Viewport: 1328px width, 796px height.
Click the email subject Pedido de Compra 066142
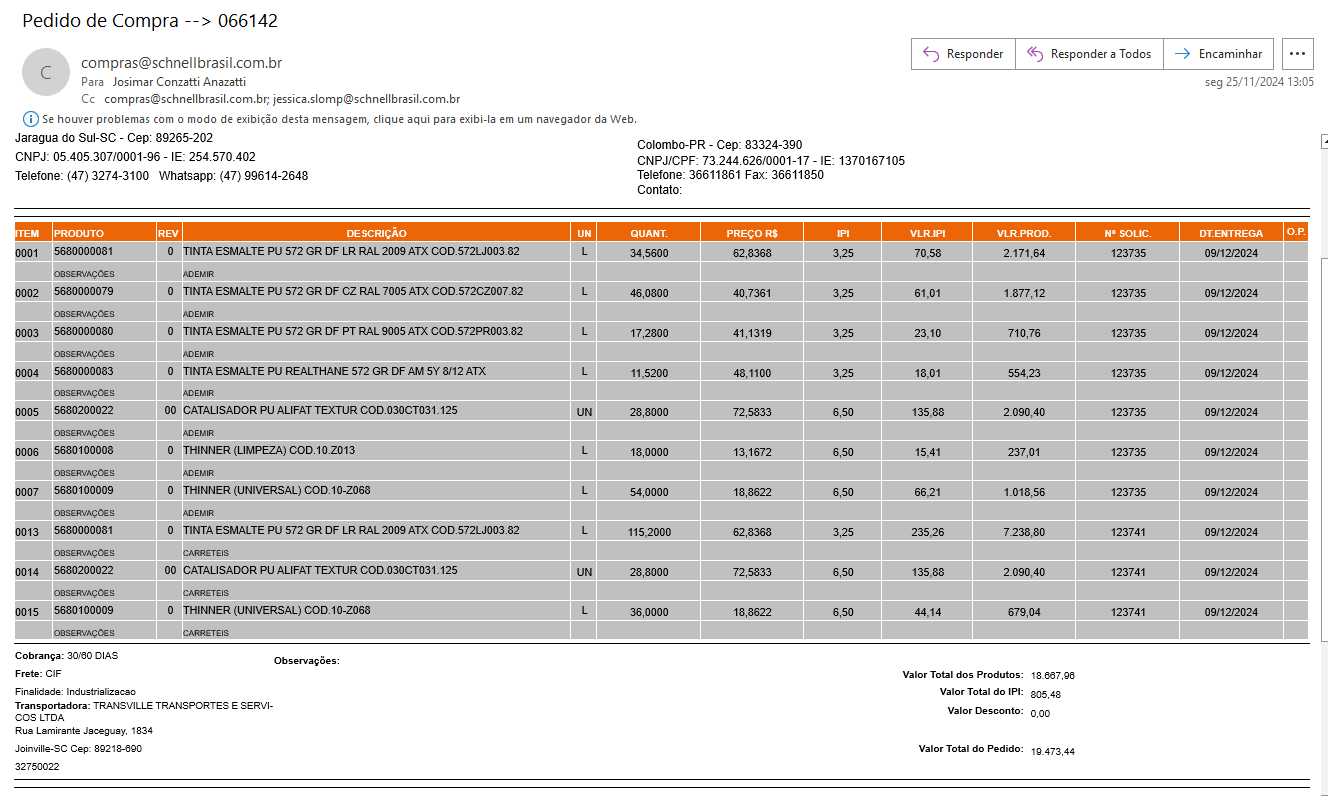pos(150,21)
